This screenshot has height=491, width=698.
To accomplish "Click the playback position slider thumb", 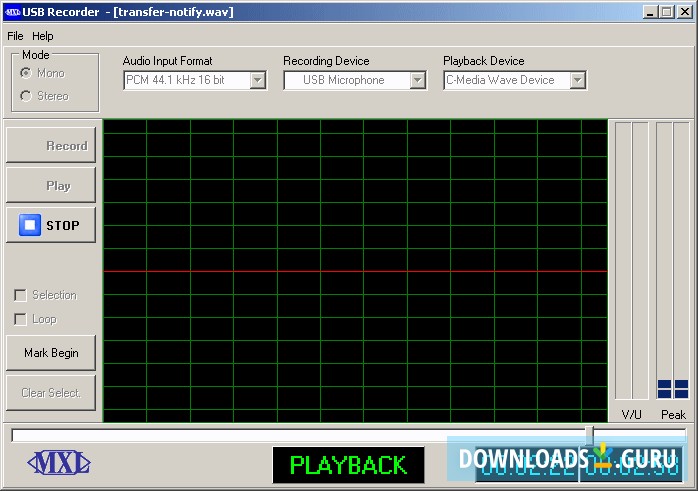I will point(590,435).
